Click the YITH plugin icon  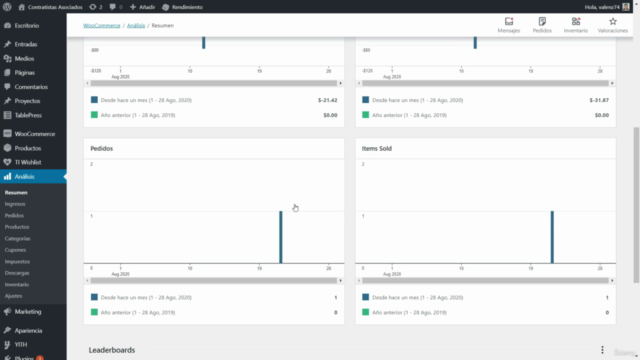(x=7, y=344)
